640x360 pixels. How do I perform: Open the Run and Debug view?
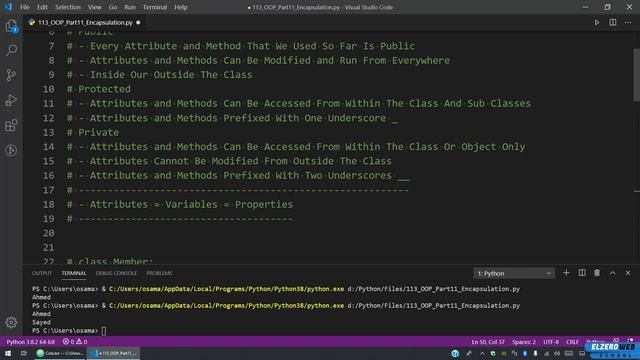pyautogui.click(x=11, y=100)
